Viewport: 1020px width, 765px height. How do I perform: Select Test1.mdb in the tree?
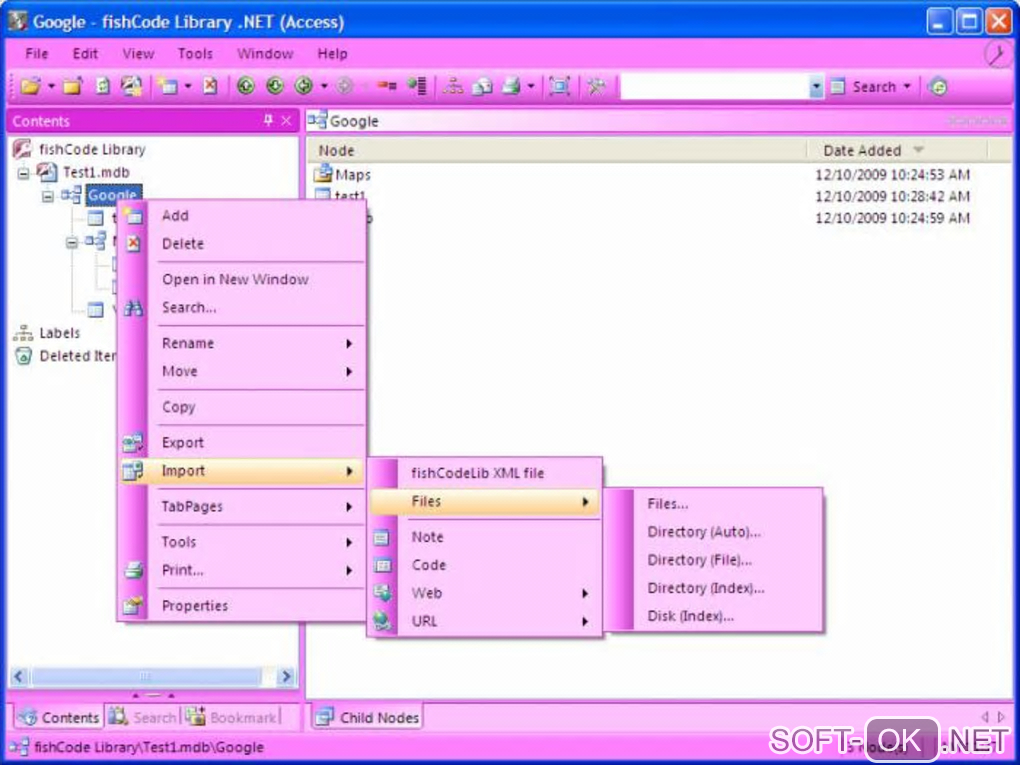click(x=96, y=172)
